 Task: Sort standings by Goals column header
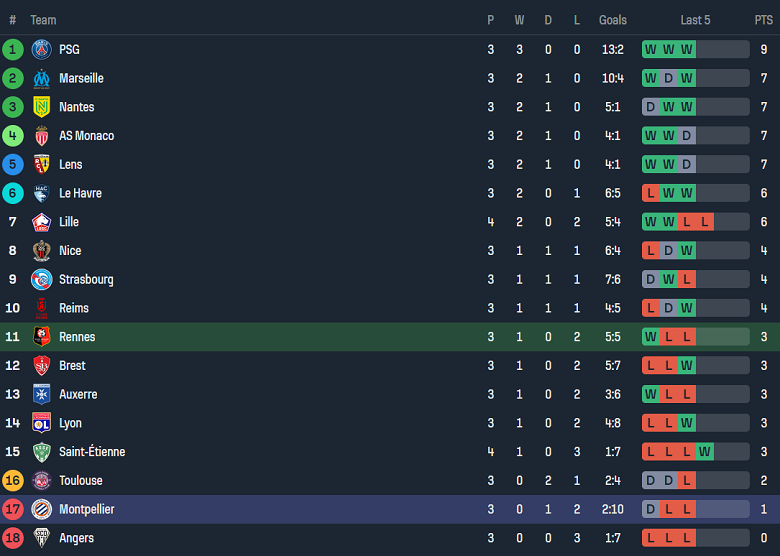pos(613,20)
